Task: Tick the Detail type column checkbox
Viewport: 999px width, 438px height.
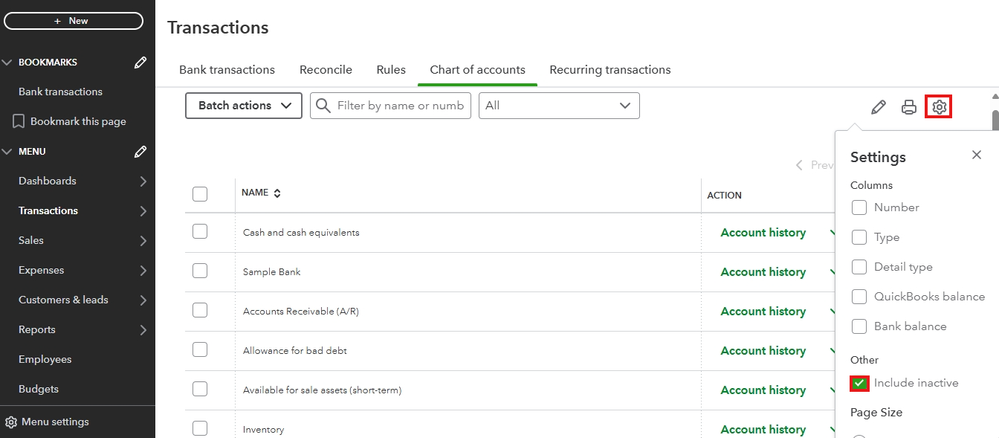Action: [x=859, y=267]
